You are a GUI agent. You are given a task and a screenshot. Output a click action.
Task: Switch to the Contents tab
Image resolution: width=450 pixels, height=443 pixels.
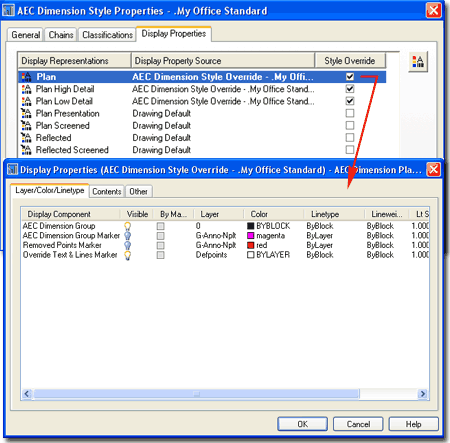point(107,192)
